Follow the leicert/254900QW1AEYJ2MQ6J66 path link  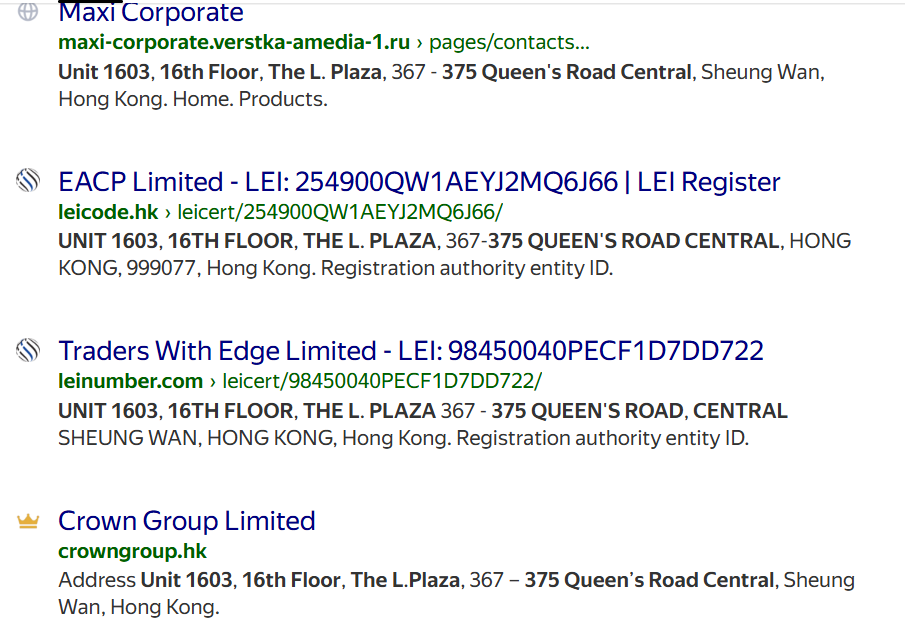coord(340,212)
